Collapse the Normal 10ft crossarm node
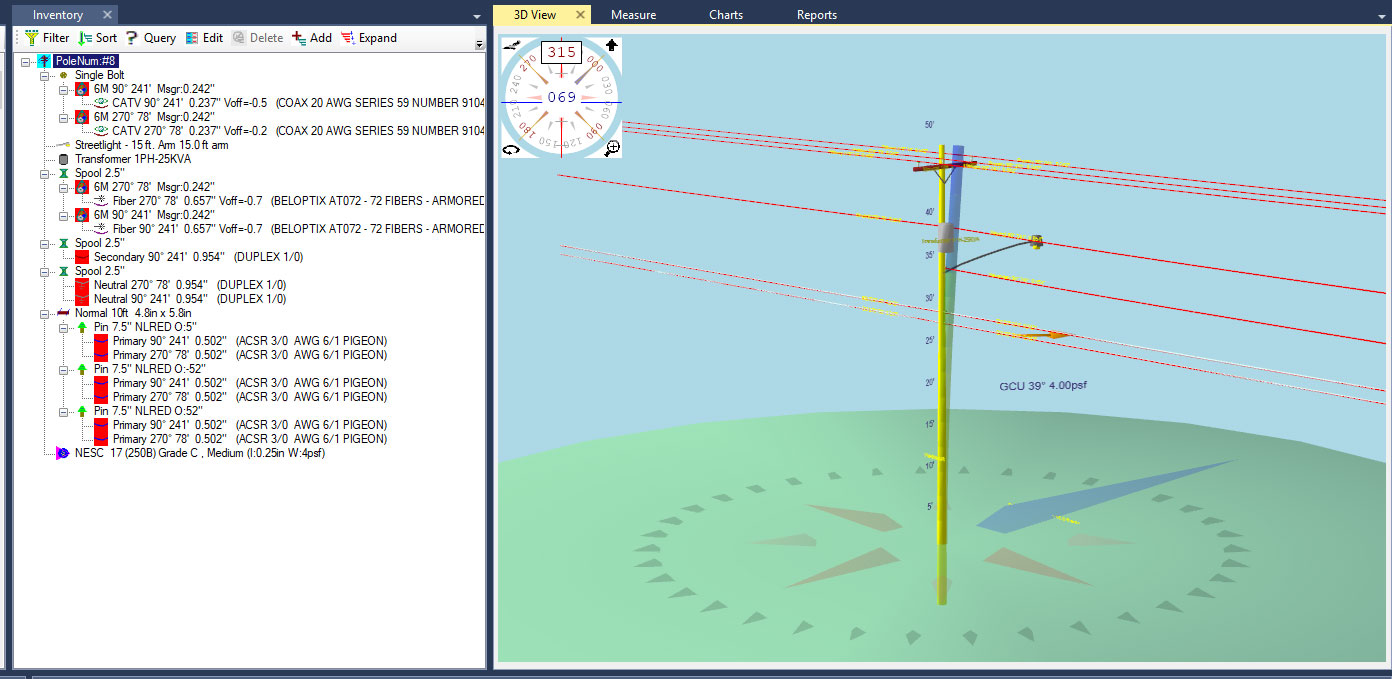 tap(45, 313)
